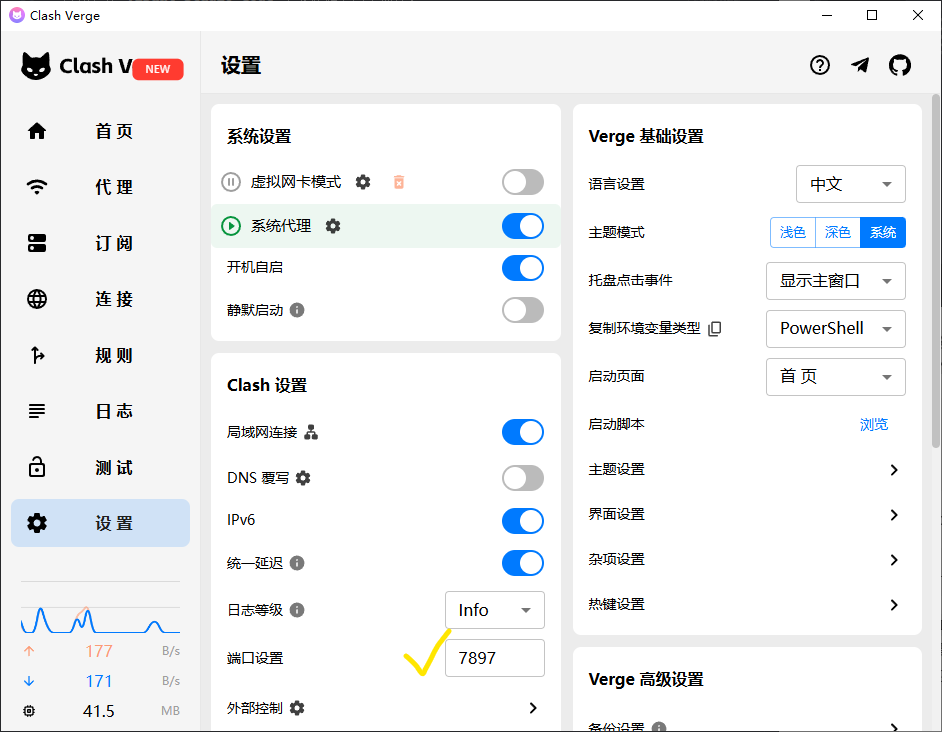This screenshot has width=942, height=732.
Task: Open the 语言设置 dropdown showing 中文
Action: [850, 184]
